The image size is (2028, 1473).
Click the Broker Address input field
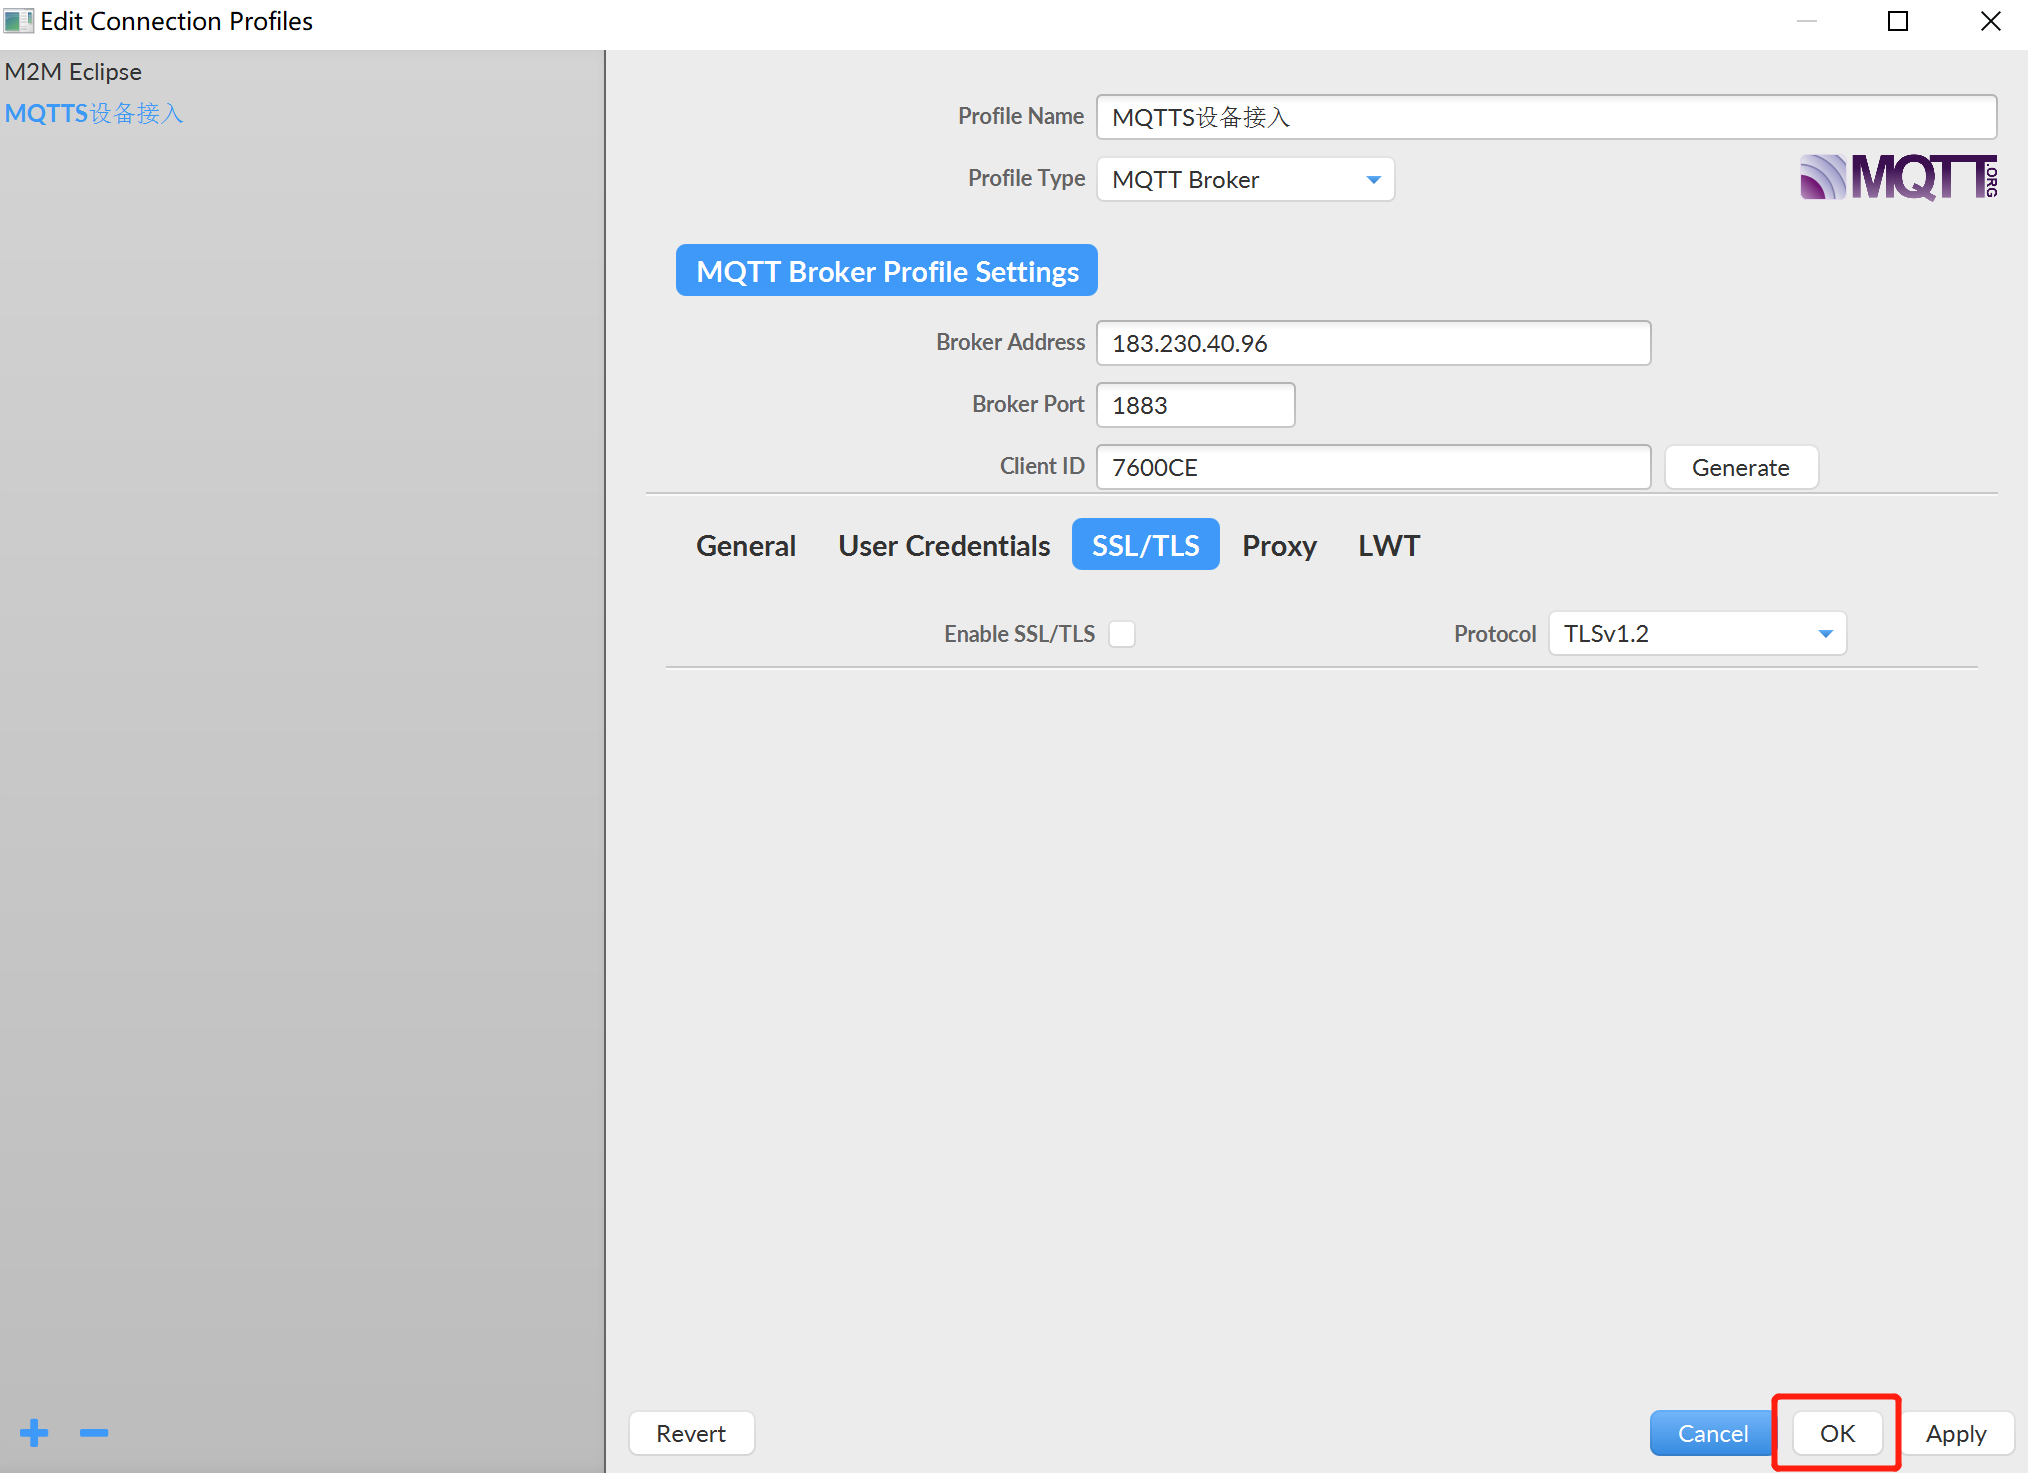(x=1372, y=344)
